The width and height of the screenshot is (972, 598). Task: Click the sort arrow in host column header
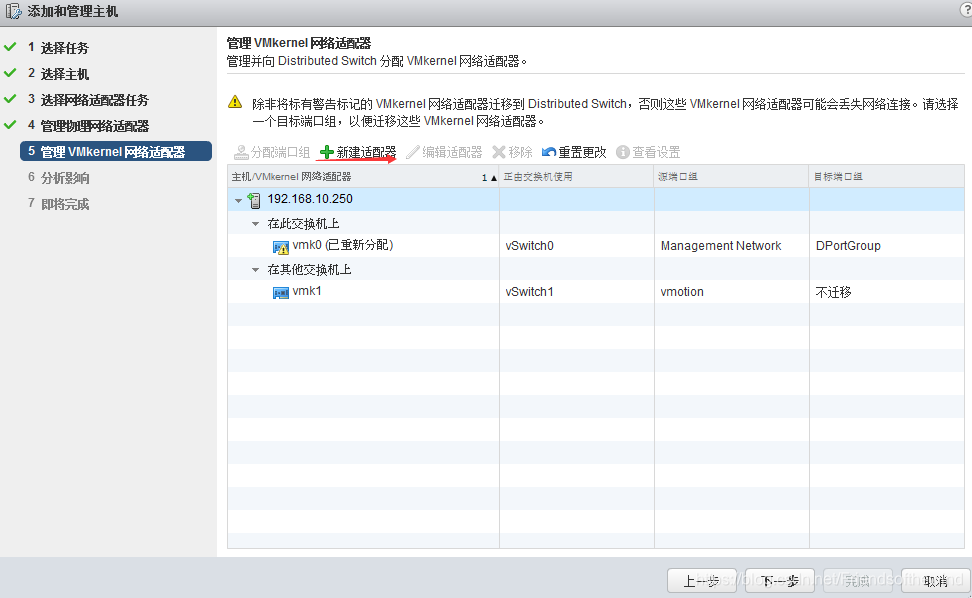coord(494,178)
